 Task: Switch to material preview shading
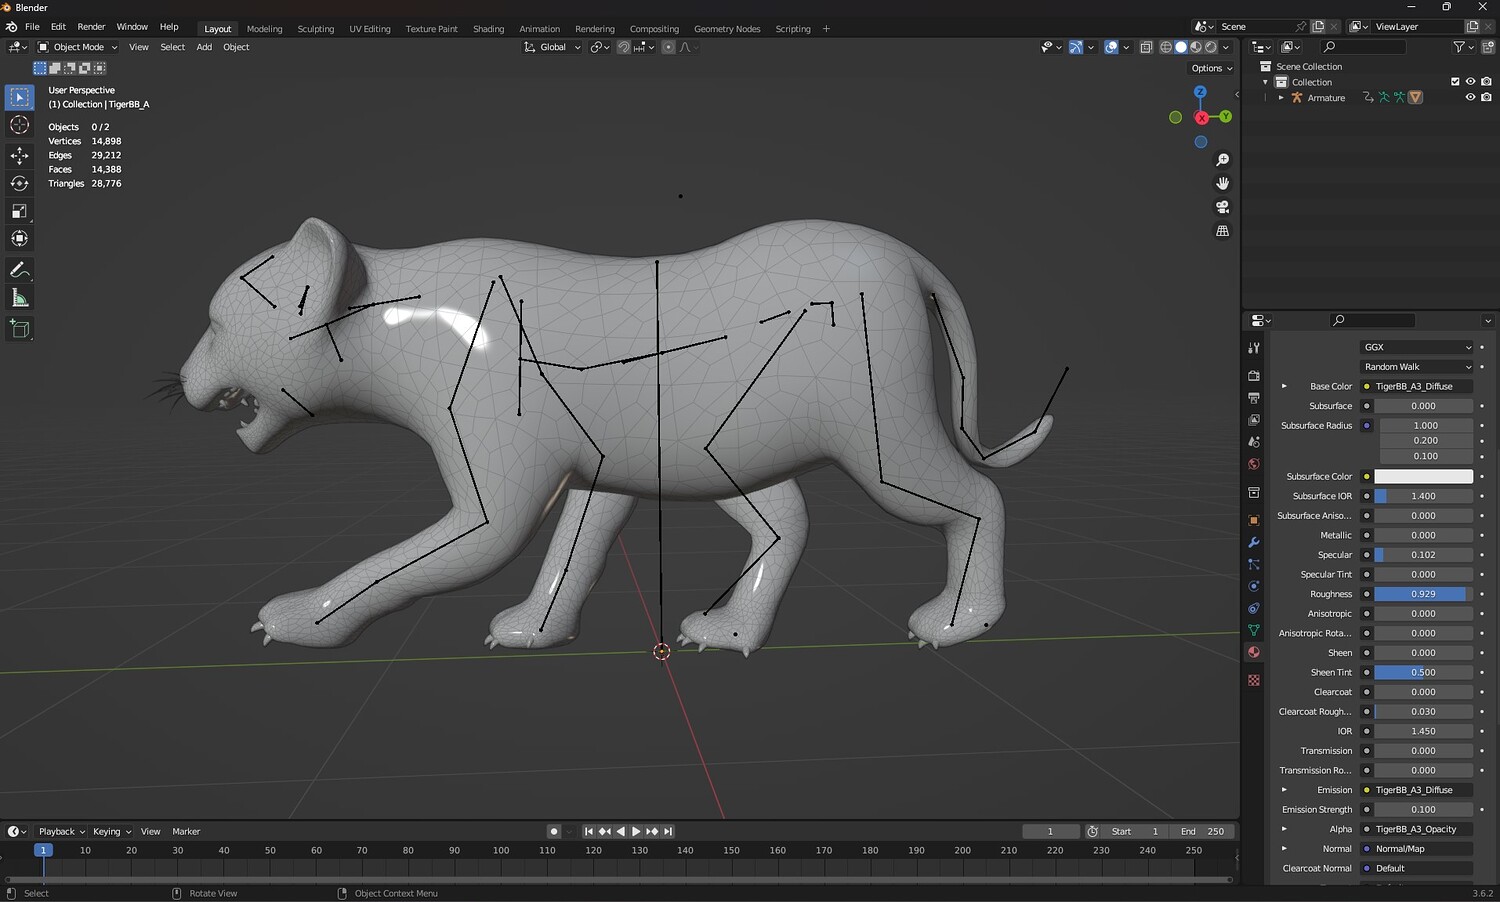(1196, 47)
